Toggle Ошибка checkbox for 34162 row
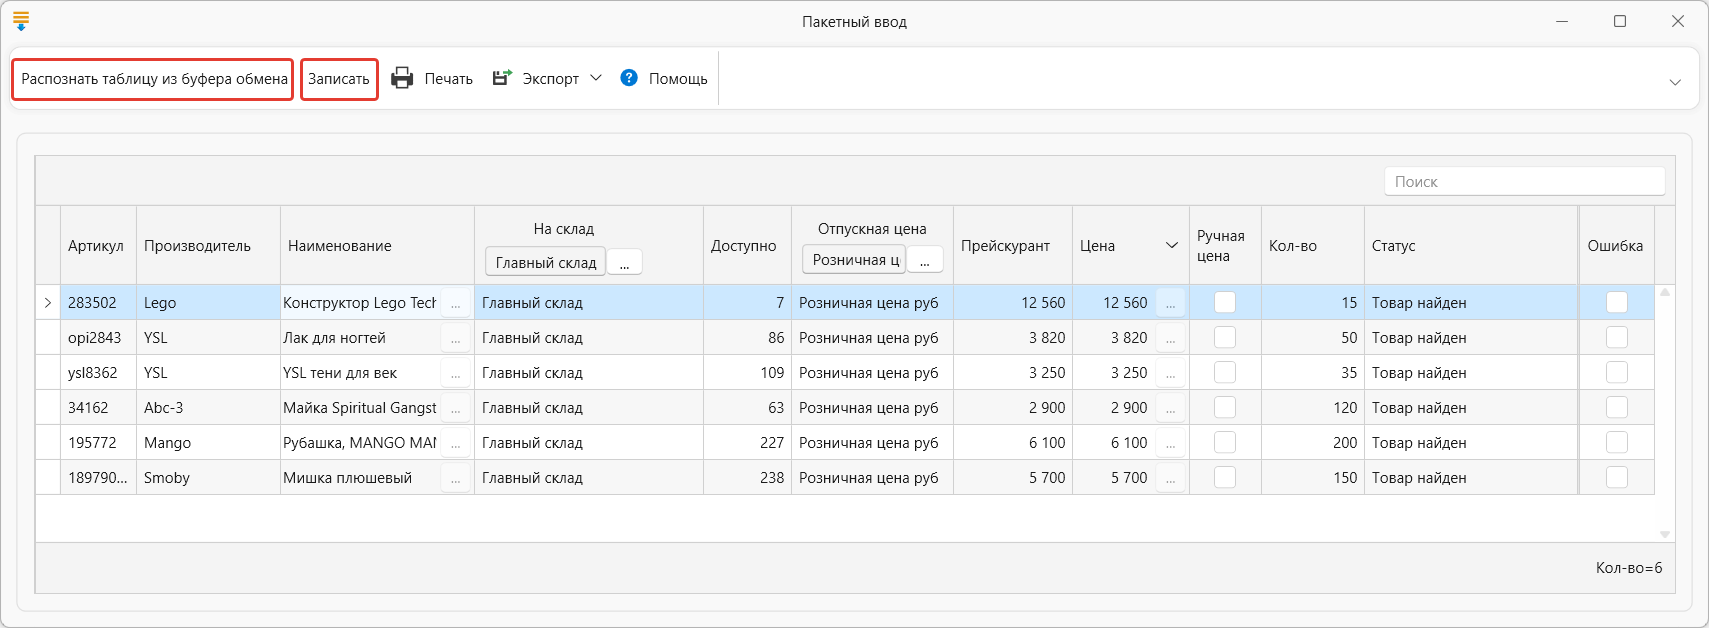 point(1617,407)
